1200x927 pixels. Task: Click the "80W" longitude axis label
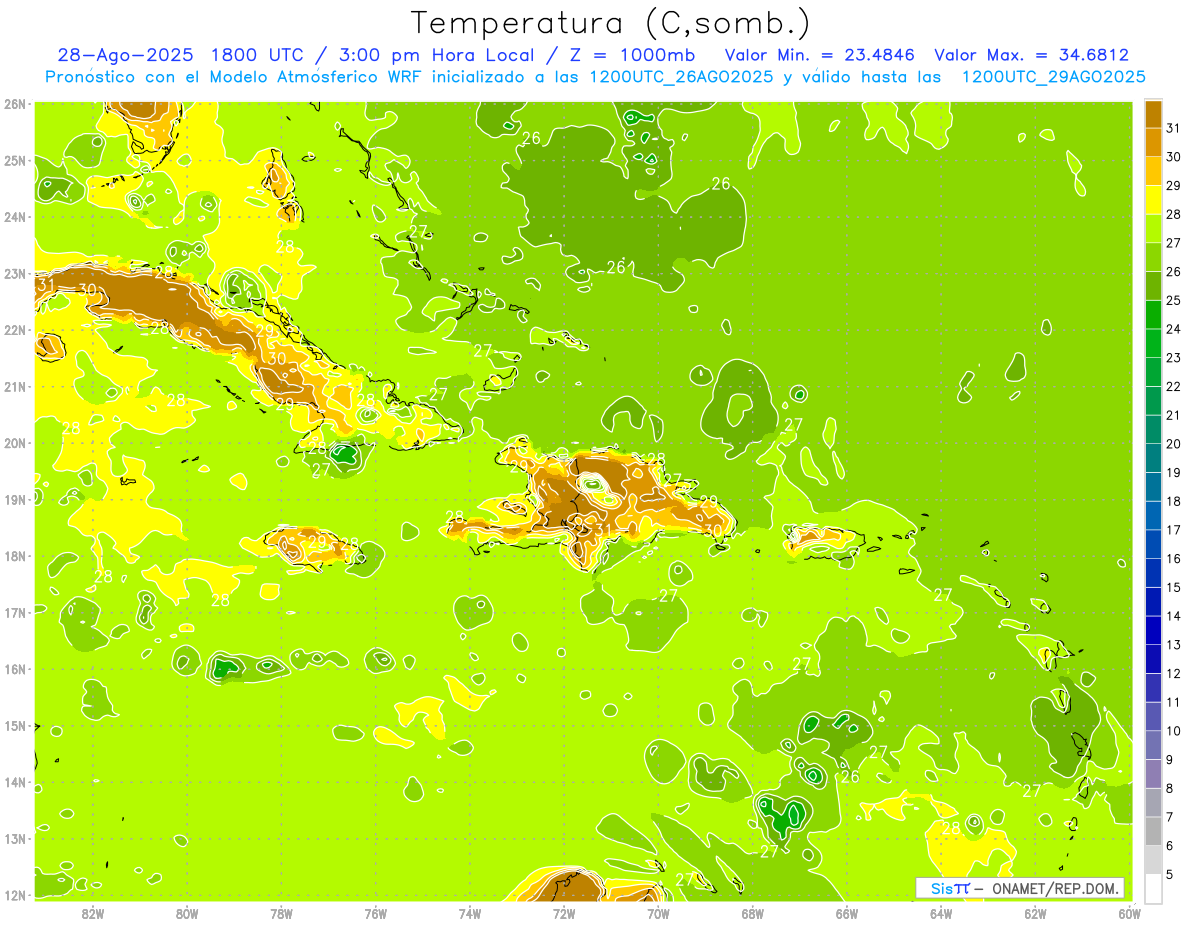coord(187,913)
